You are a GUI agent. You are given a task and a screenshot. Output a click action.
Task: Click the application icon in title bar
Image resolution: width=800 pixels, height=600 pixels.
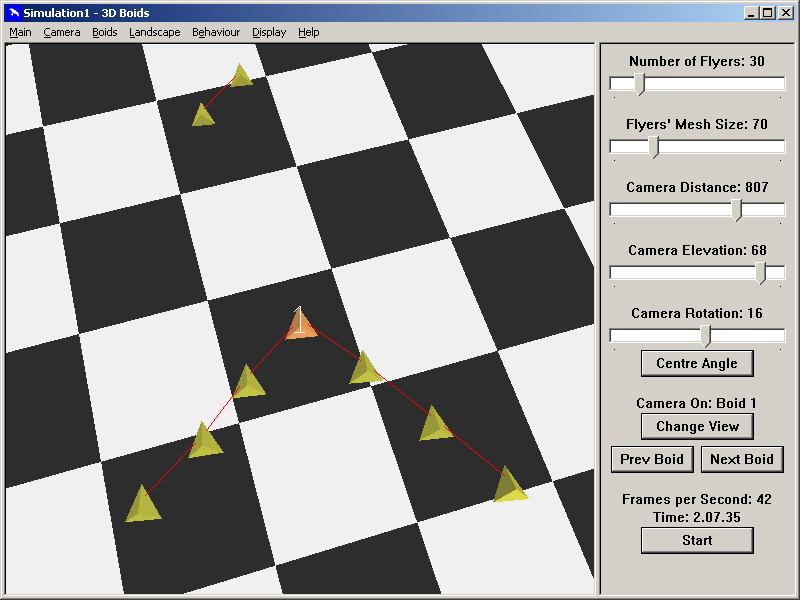click(x=15, y=13)
